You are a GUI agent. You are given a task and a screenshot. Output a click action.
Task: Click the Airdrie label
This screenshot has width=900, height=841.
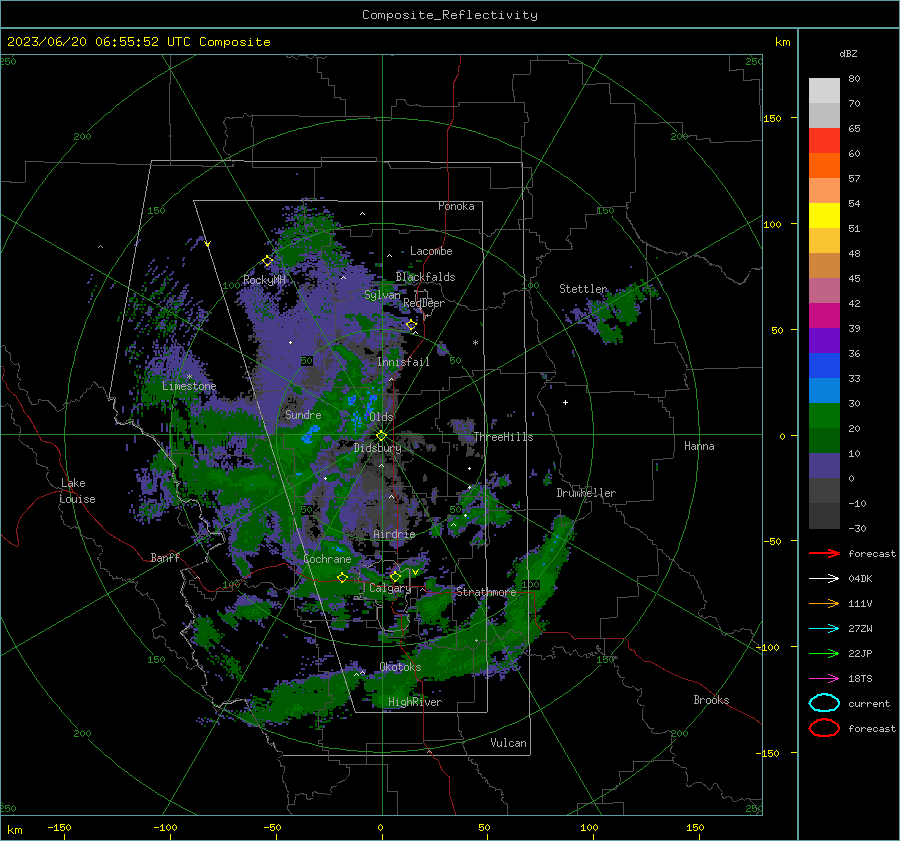point(394,534)
